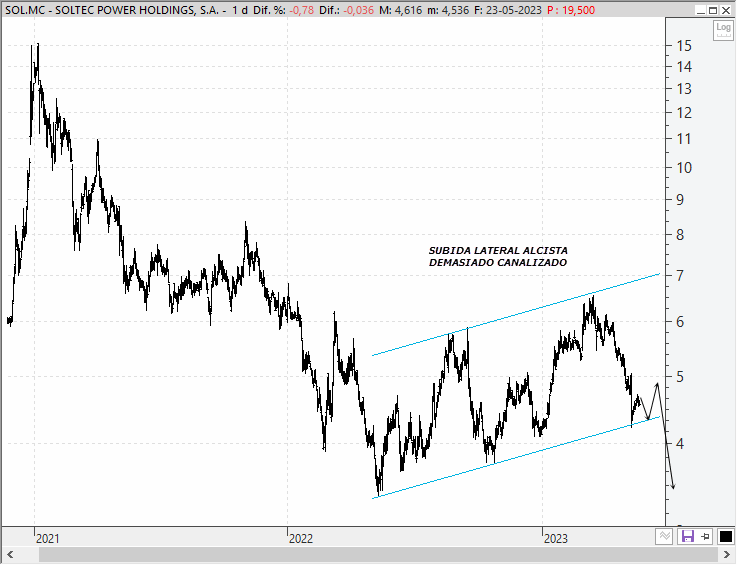Image resolution: width=737 pixels, height=565 pixels.
Task: Click the 2022 year label on time axis
Action: point(301,539)
